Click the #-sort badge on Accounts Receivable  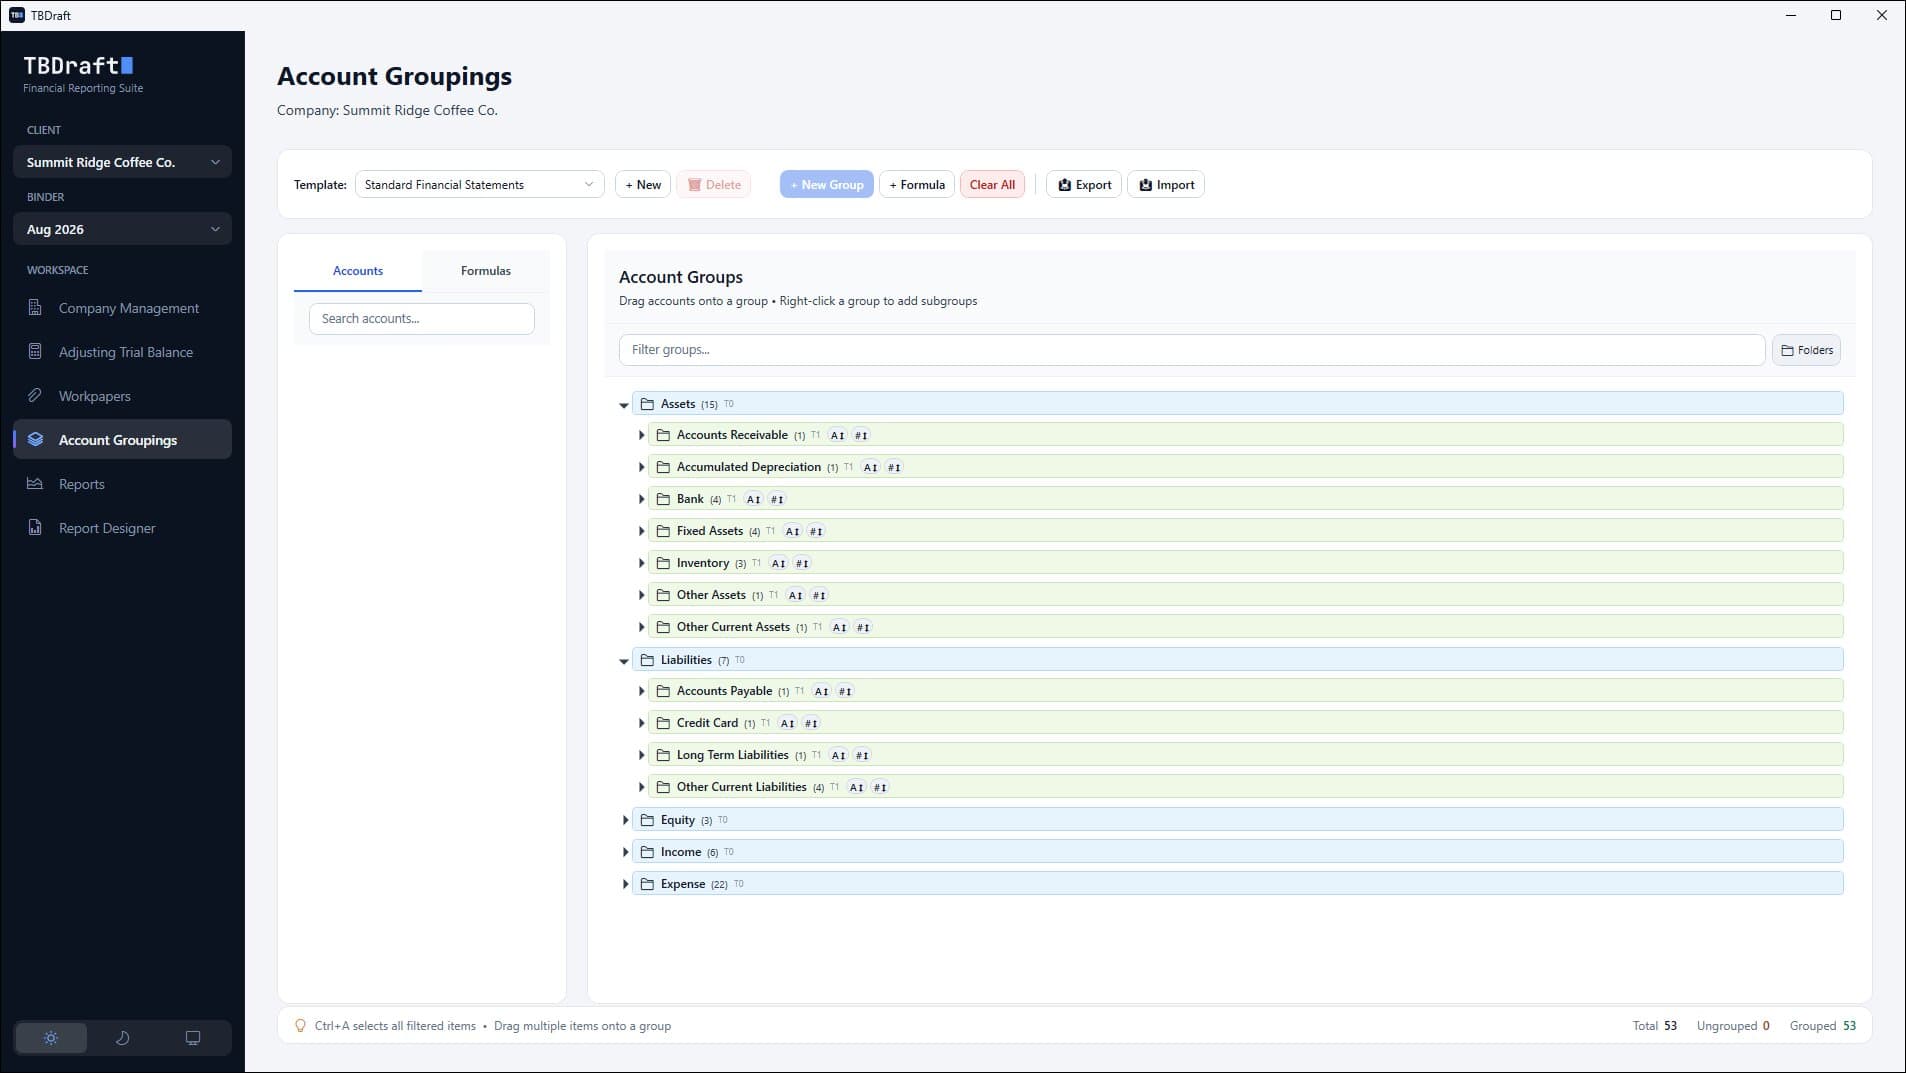tap(861, 435)
